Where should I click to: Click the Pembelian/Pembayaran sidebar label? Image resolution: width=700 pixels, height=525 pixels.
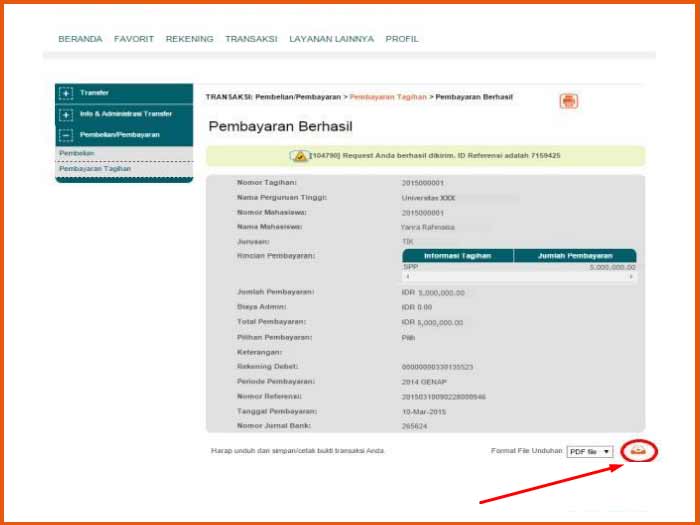120,135
